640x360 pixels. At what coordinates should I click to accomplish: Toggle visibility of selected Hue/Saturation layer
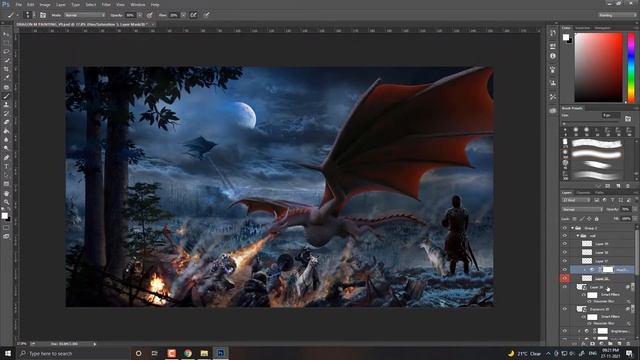click(565, 270)
